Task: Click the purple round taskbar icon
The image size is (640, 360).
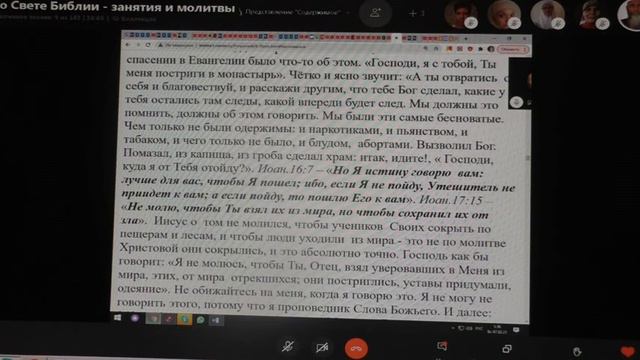Action: (x=135, y=318)
